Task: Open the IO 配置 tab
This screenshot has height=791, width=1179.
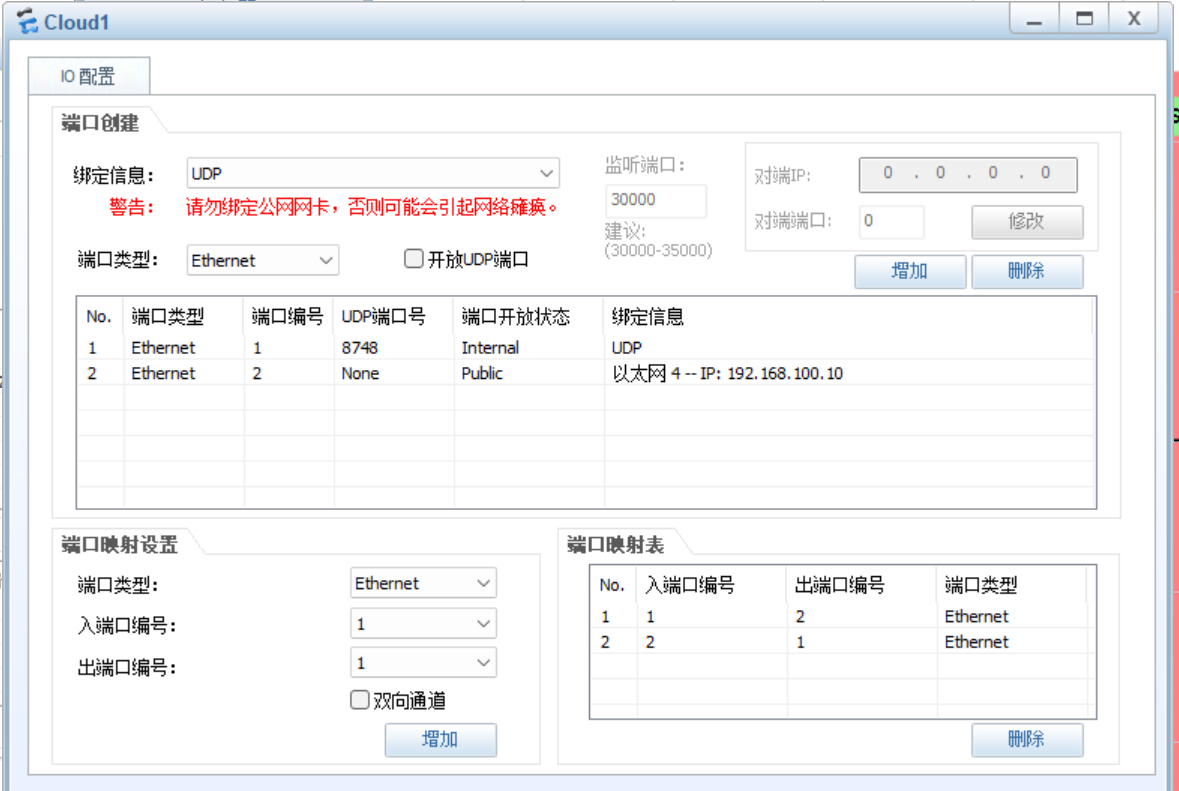Action: [x=89, y=76]
